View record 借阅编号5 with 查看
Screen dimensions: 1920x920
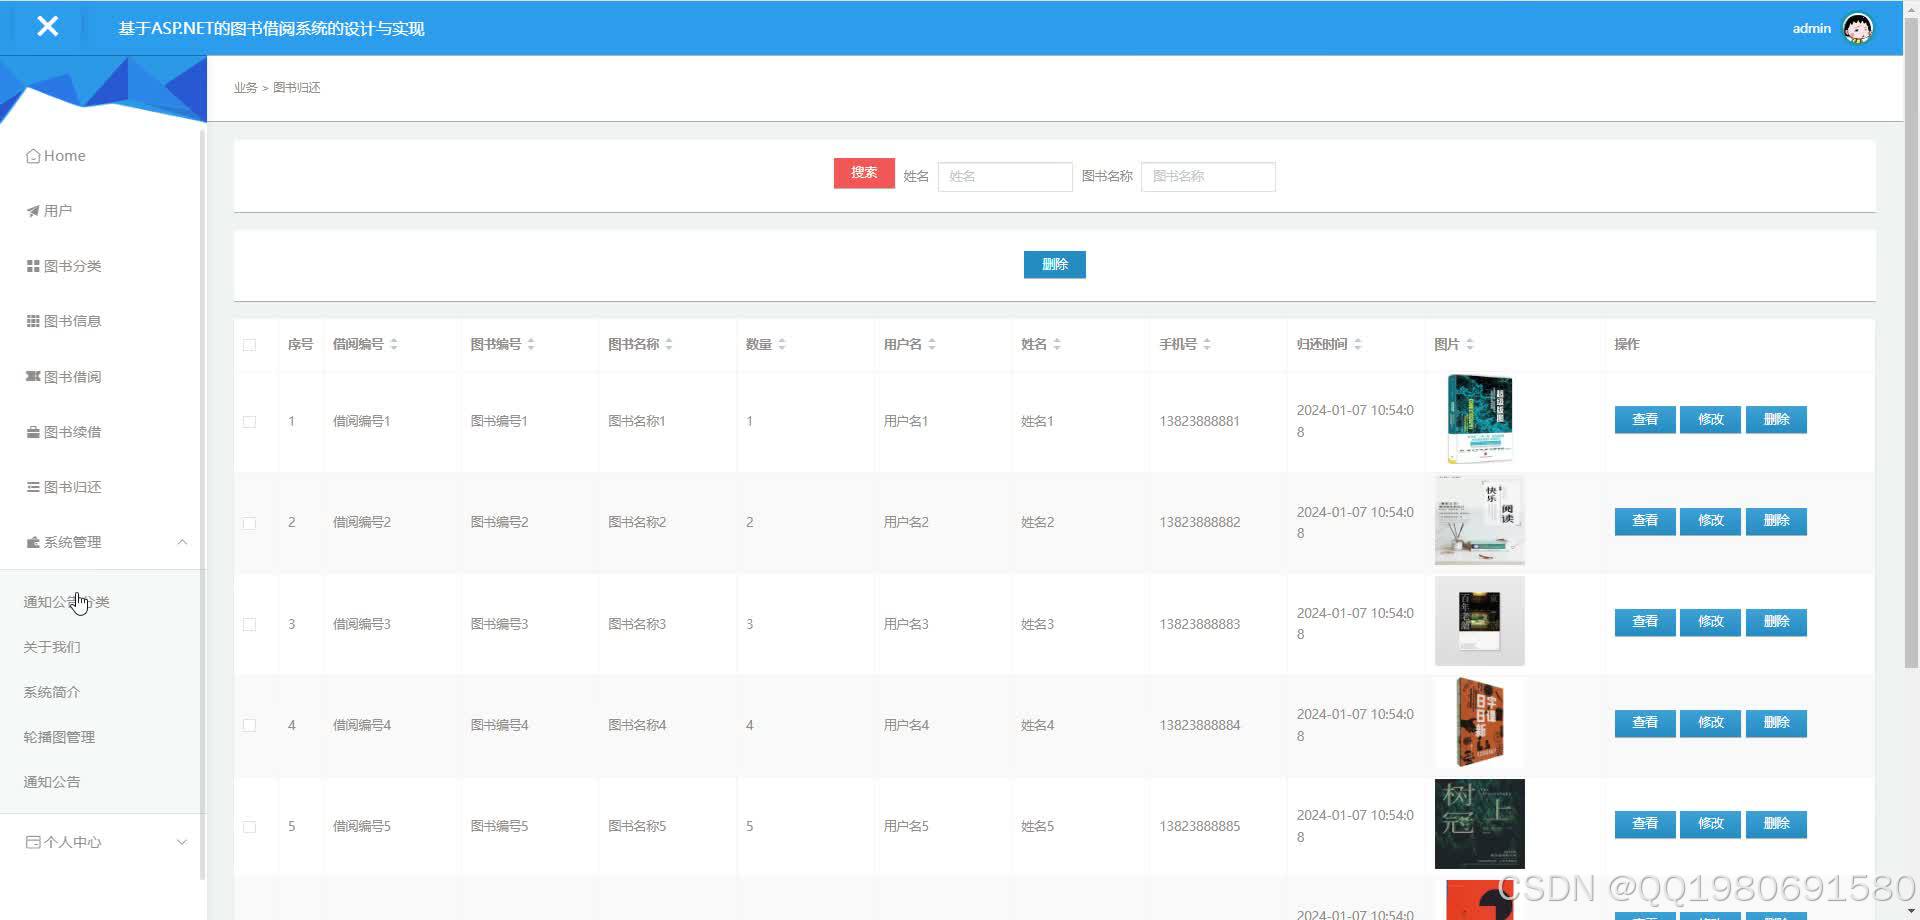pos(1645,824)
